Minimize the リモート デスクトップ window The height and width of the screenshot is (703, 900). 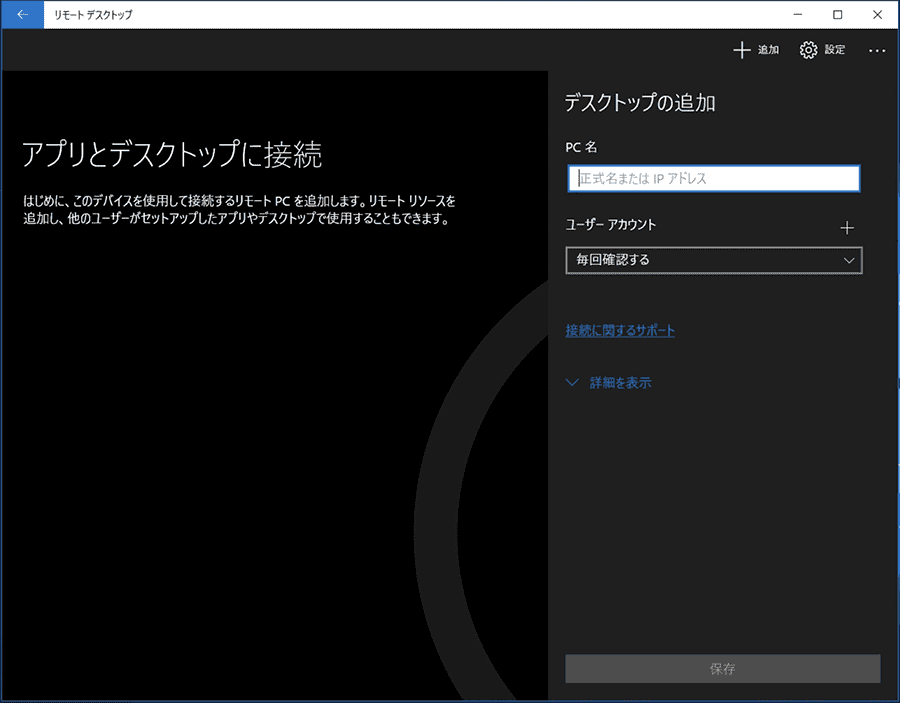coord(797,15)
